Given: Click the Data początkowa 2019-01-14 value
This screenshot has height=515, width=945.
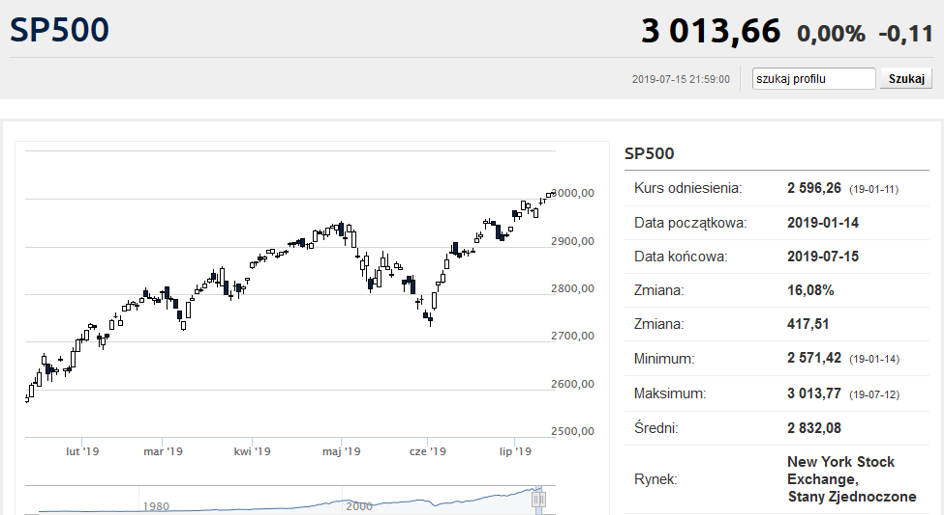Looking at the screenshot, I should [823, 223].
